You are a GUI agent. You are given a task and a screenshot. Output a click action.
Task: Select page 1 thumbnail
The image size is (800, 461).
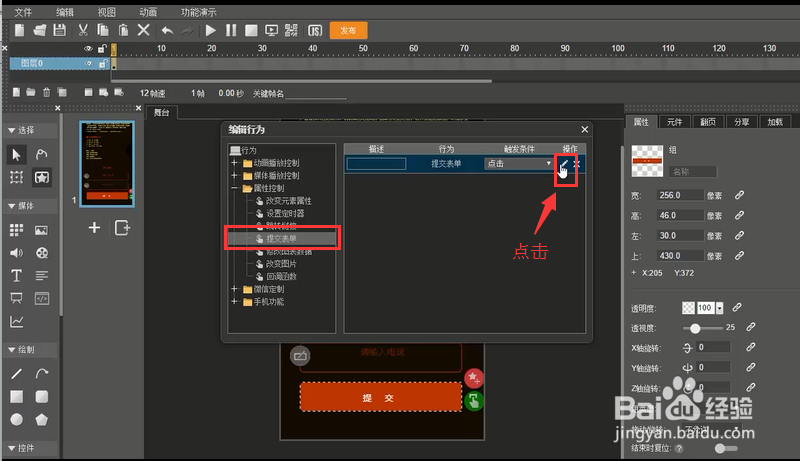(x=107, y=164)
